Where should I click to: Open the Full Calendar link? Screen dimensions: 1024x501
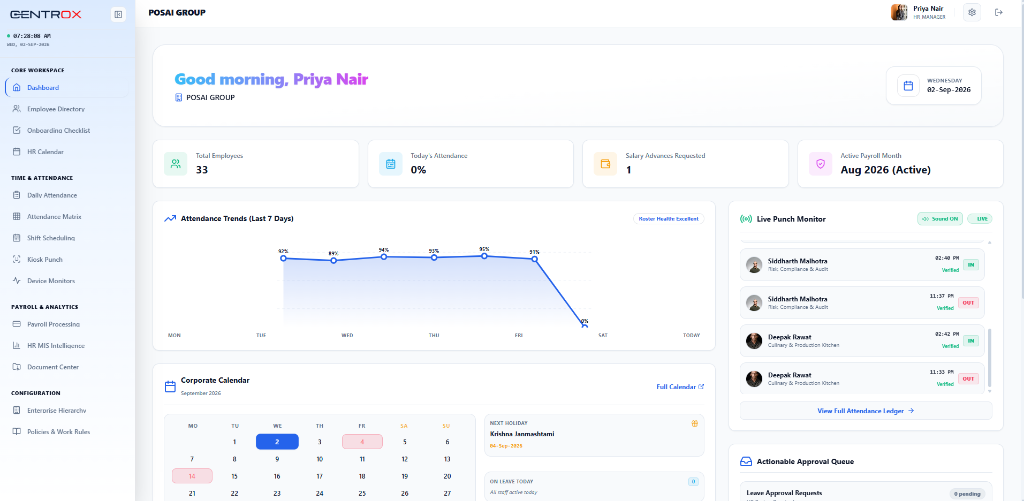680,387
